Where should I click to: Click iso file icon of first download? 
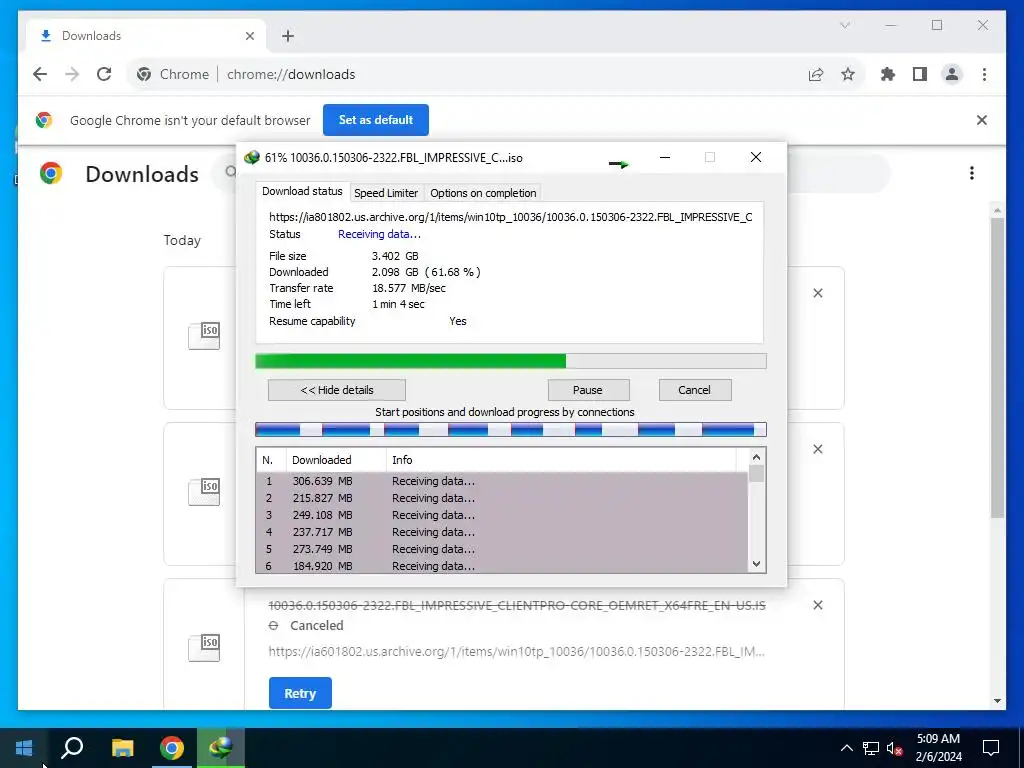pyautogui.click(x=204, y=336)
